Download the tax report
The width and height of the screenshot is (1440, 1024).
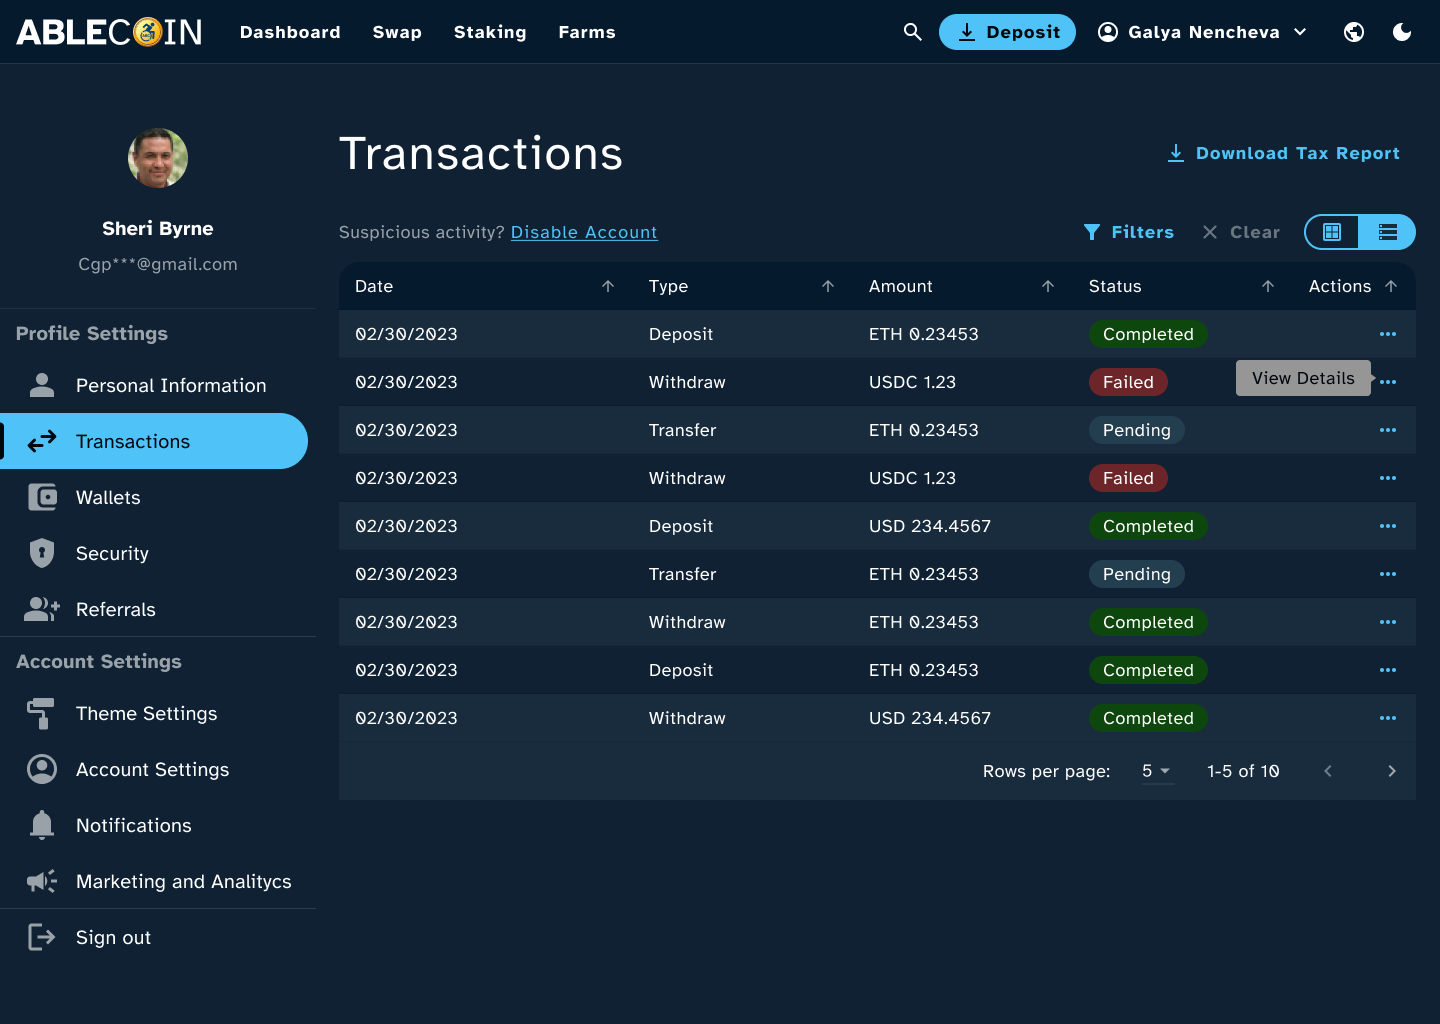click(1284, 153)
